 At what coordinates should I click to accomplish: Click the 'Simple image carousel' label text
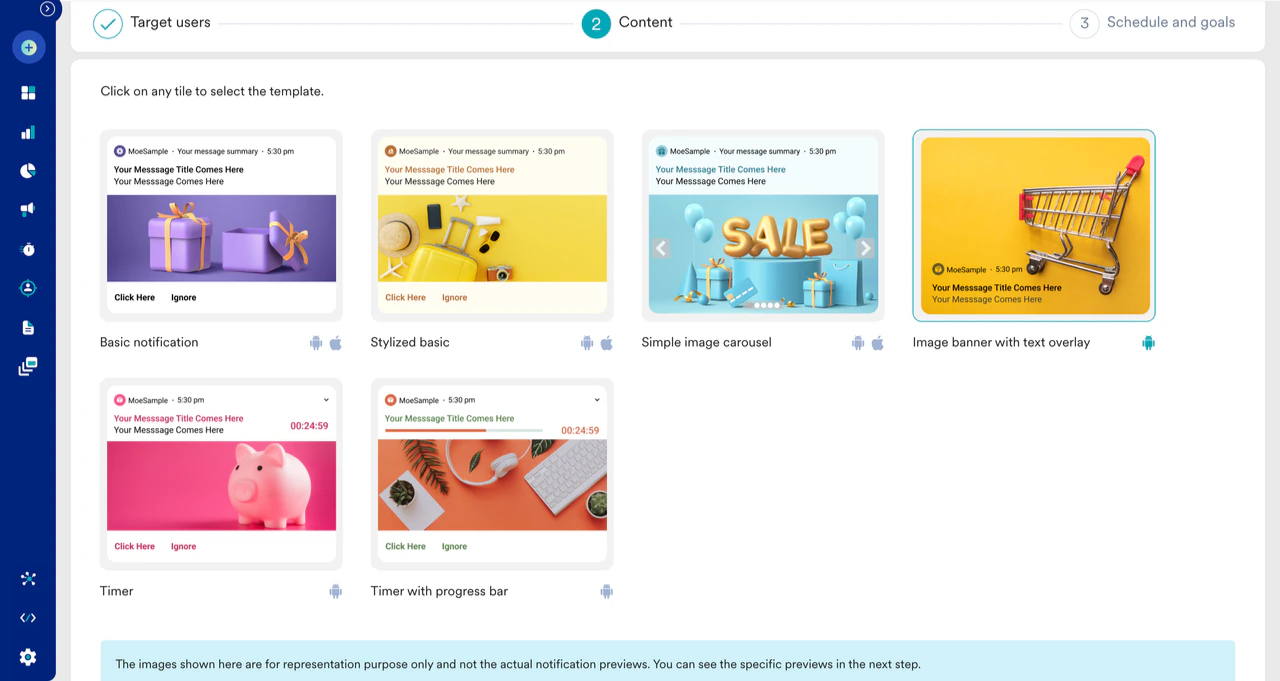click(706, 342)
